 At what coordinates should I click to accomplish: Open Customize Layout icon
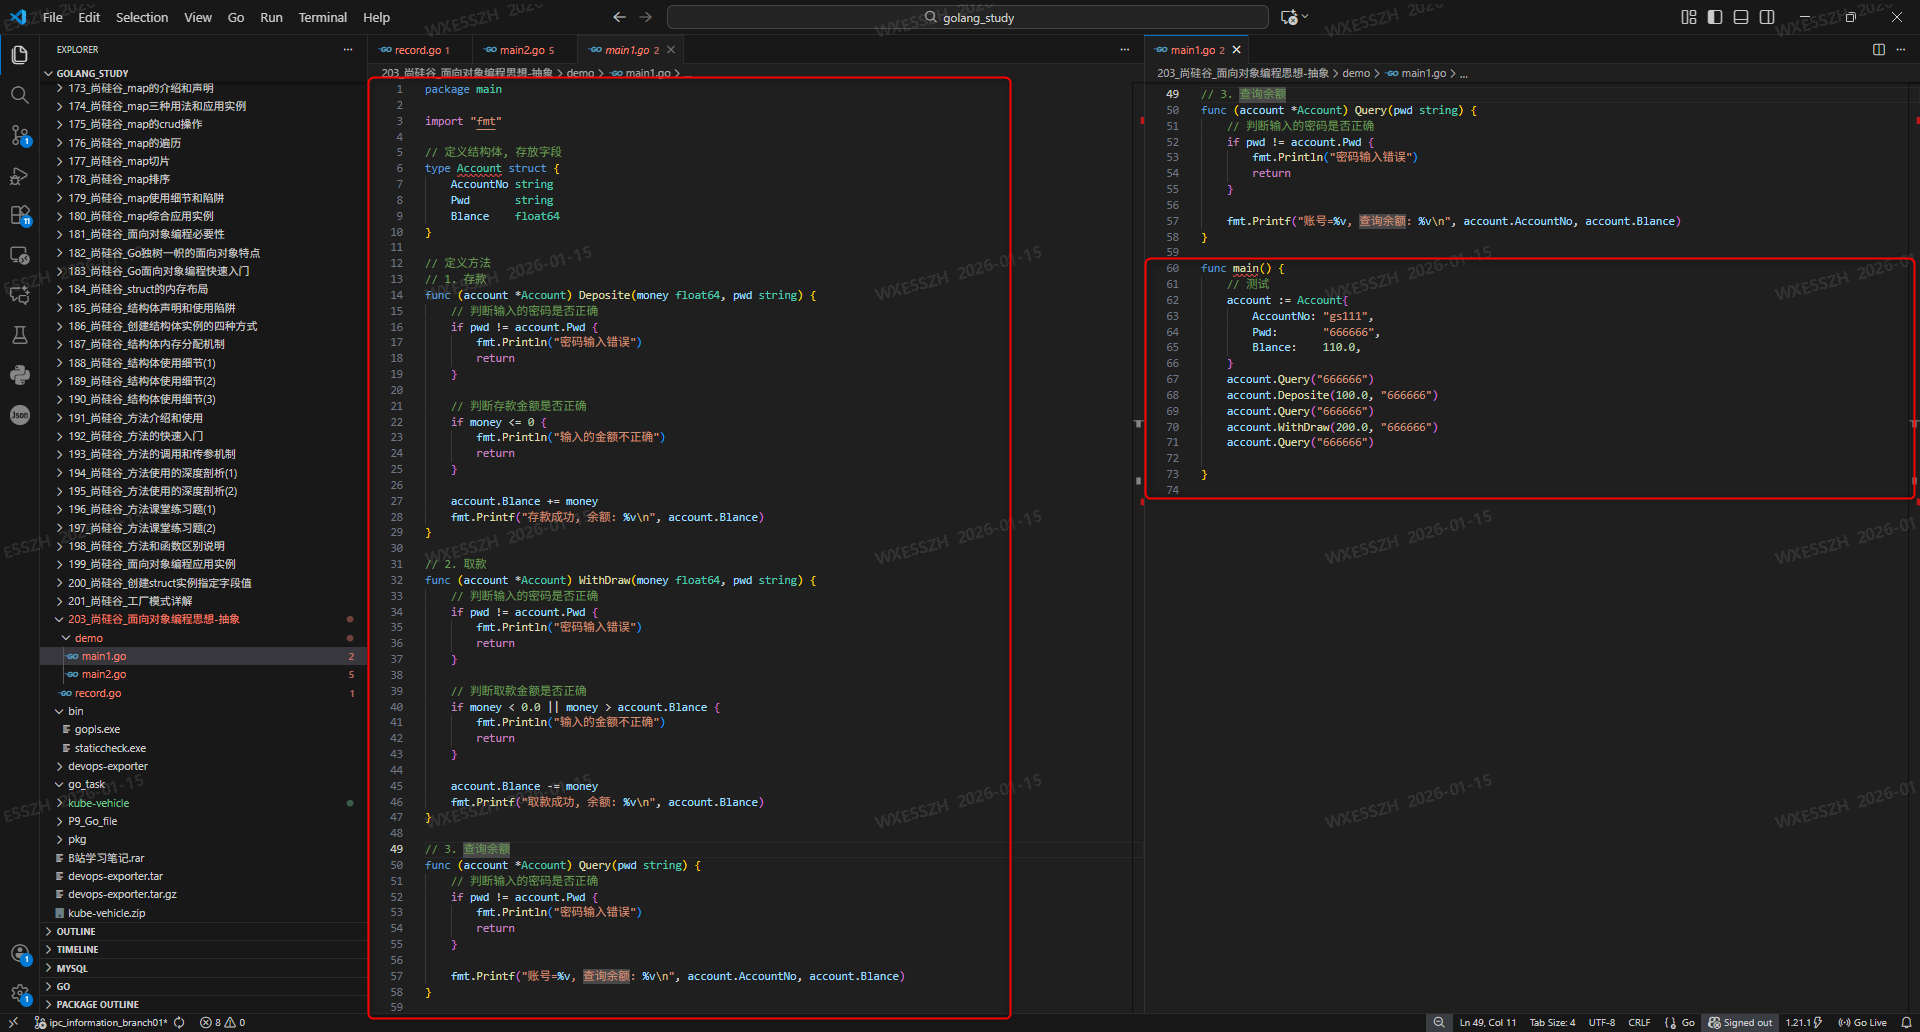point(1689,17)
